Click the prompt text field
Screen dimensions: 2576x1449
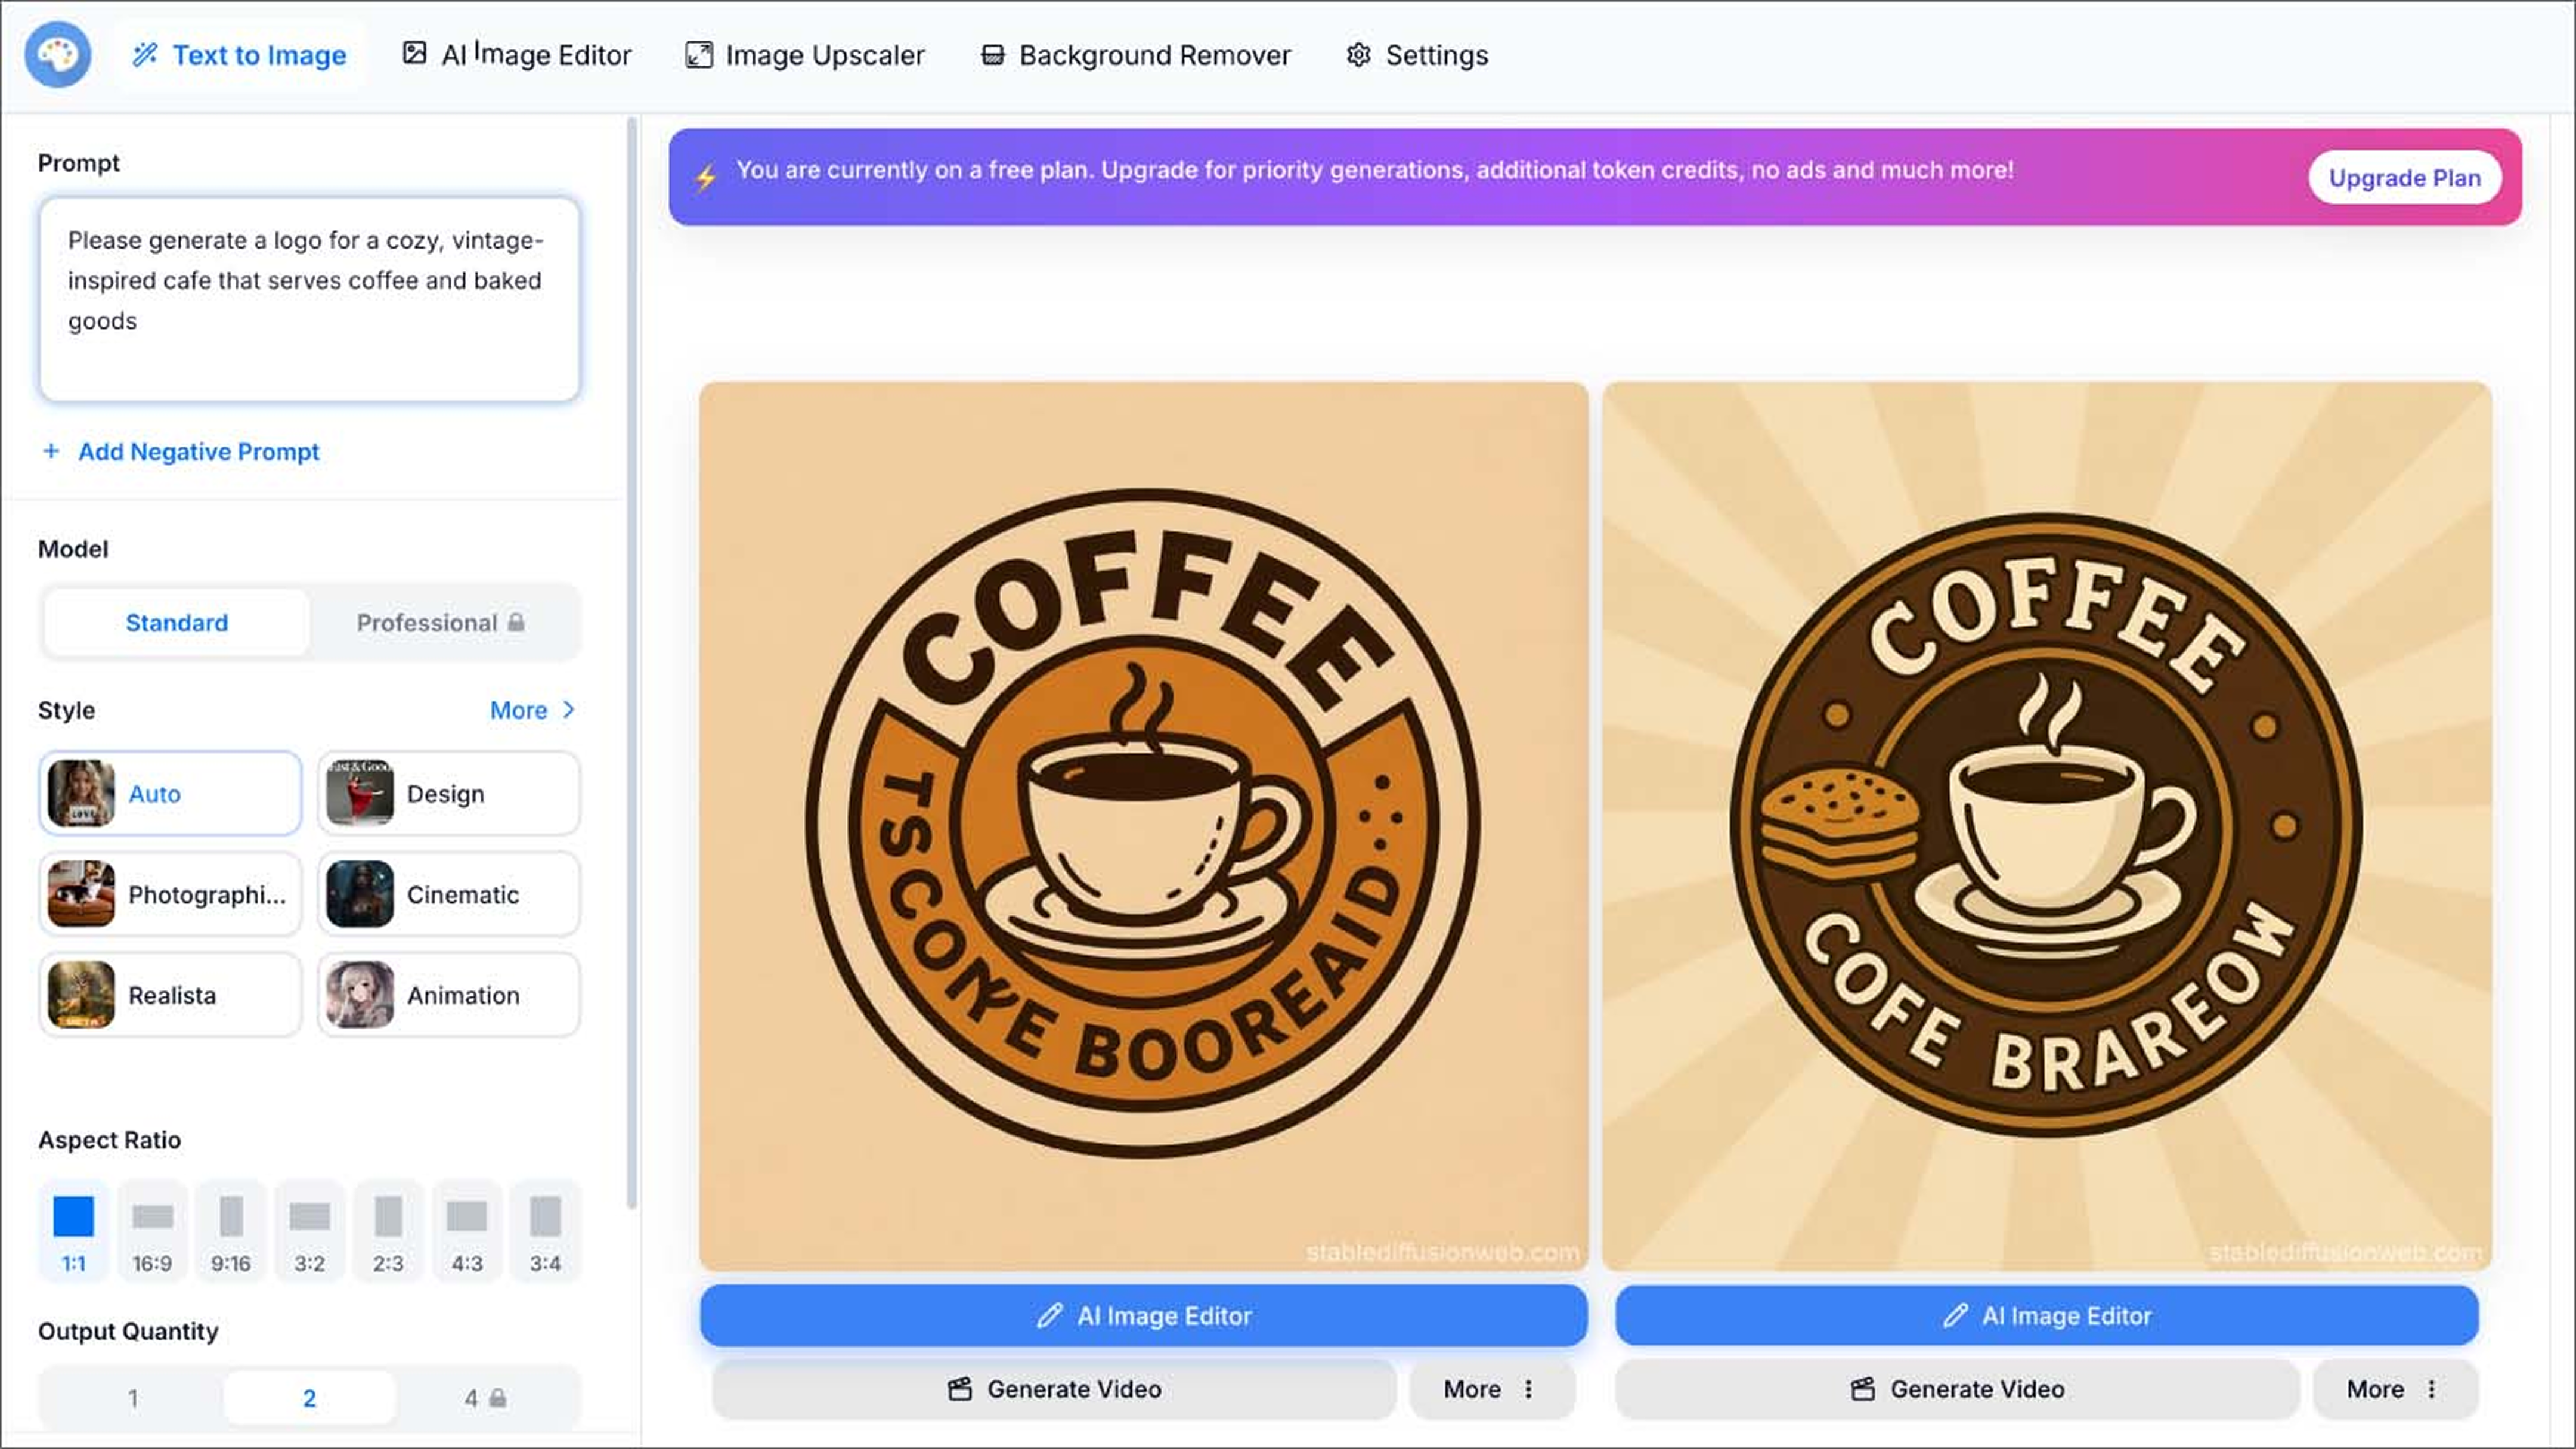click(x=309, y=299)
